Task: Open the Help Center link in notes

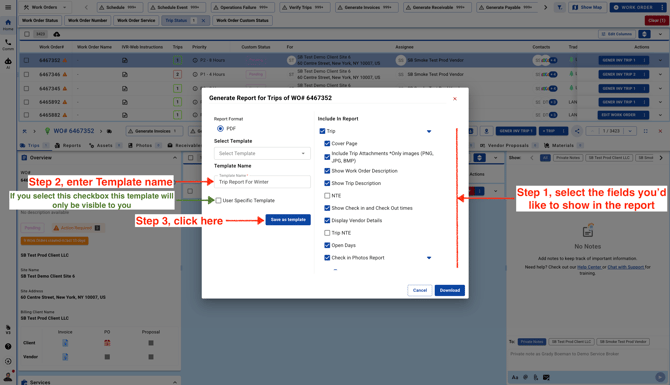Action: coord(589,267)
